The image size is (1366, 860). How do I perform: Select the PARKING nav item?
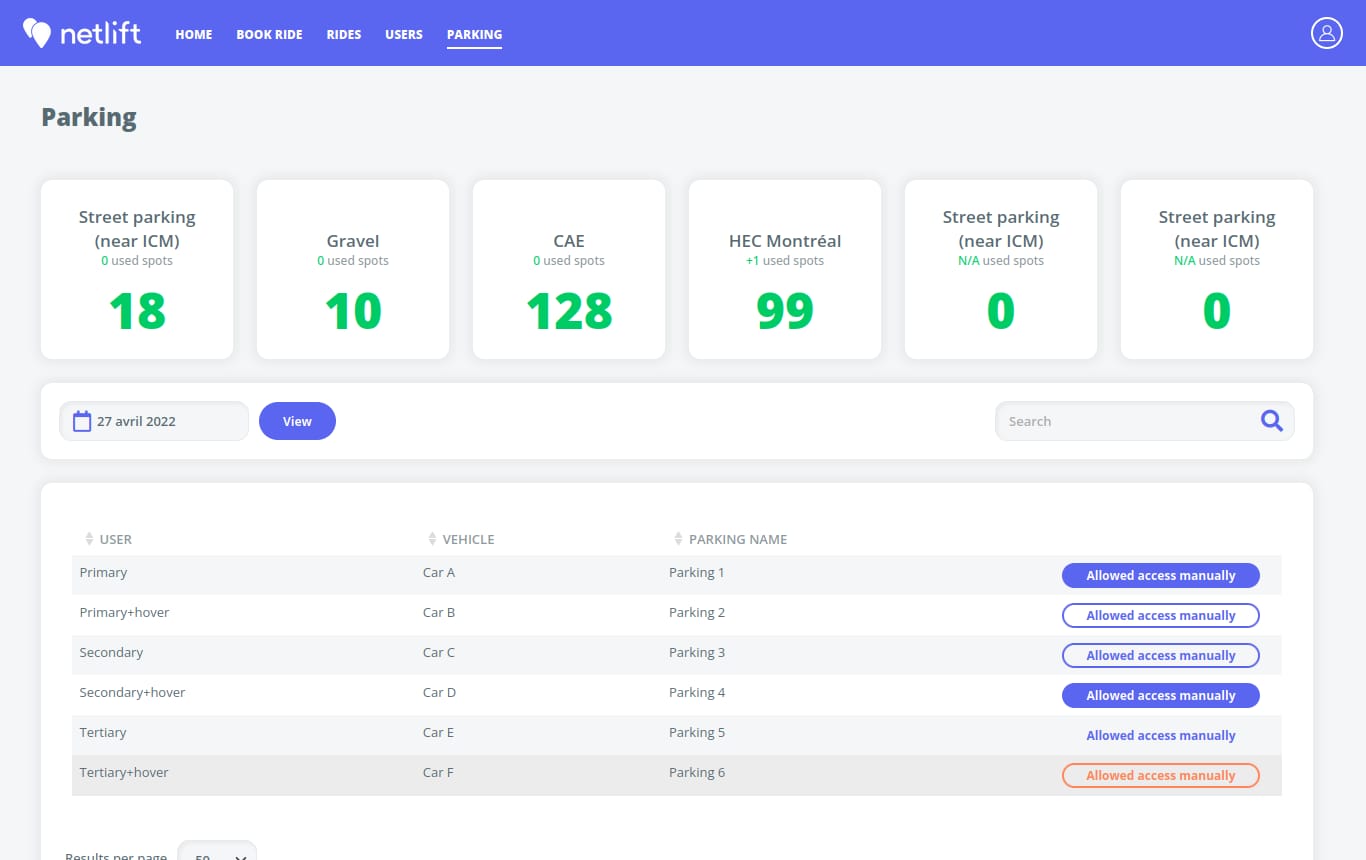click(474, 34)
